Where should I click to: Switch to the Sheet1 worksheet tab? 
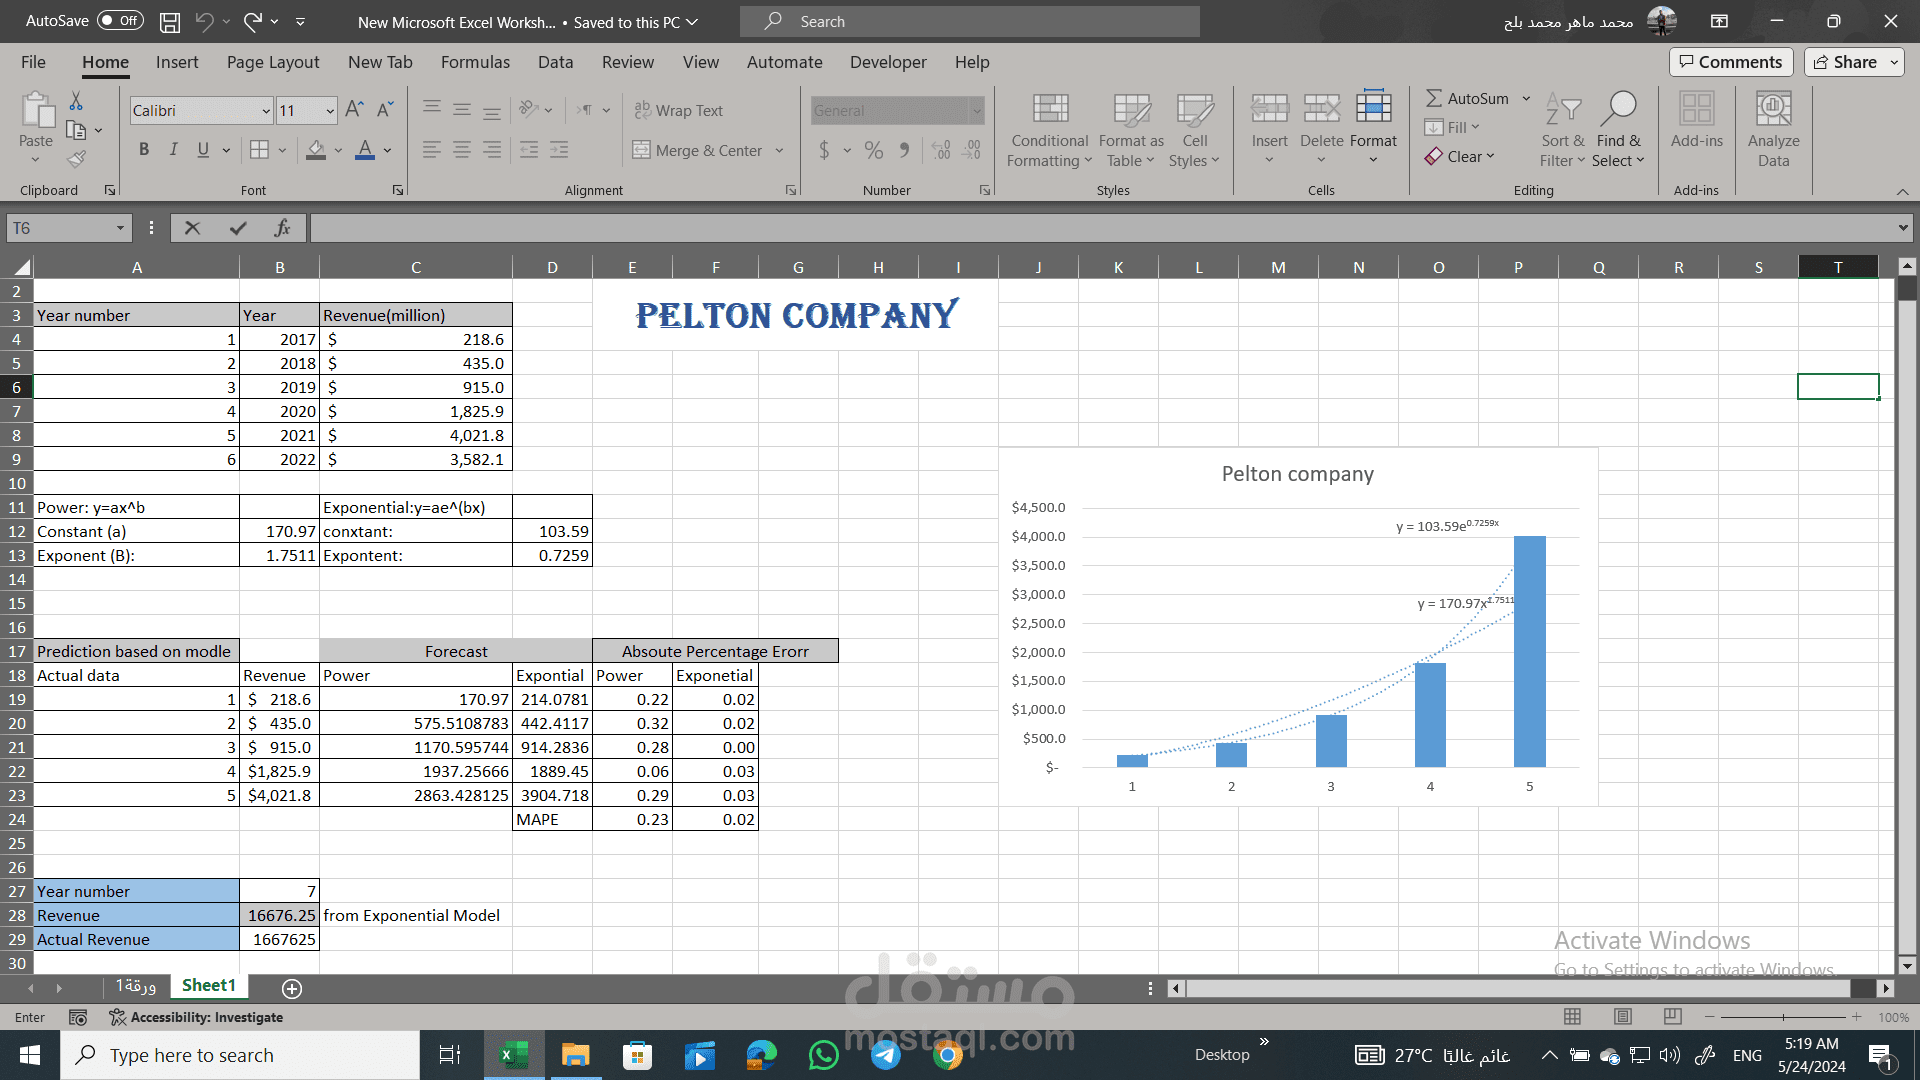click(208, 986)
